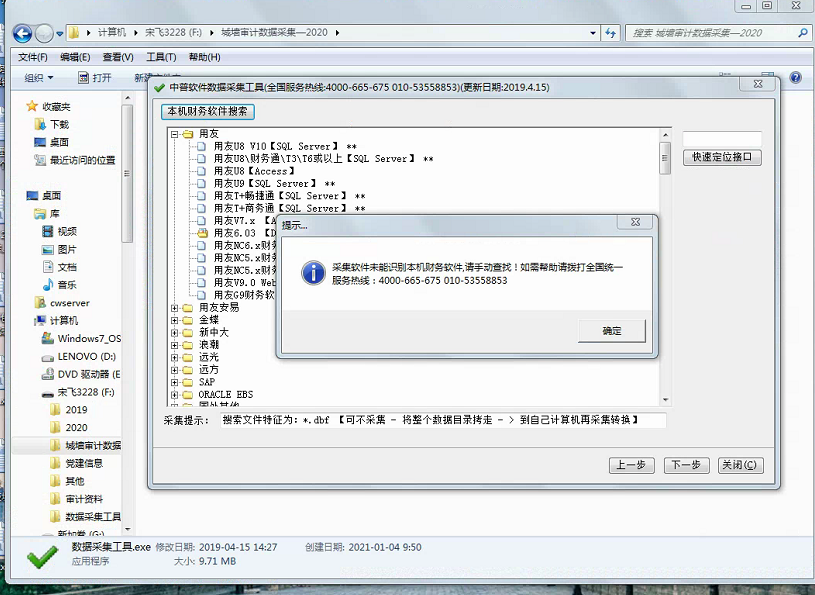Expand the ORACLE EBS tree node
Image resolution: width=815 pixels, height=595 pixels.
(175, 395)
